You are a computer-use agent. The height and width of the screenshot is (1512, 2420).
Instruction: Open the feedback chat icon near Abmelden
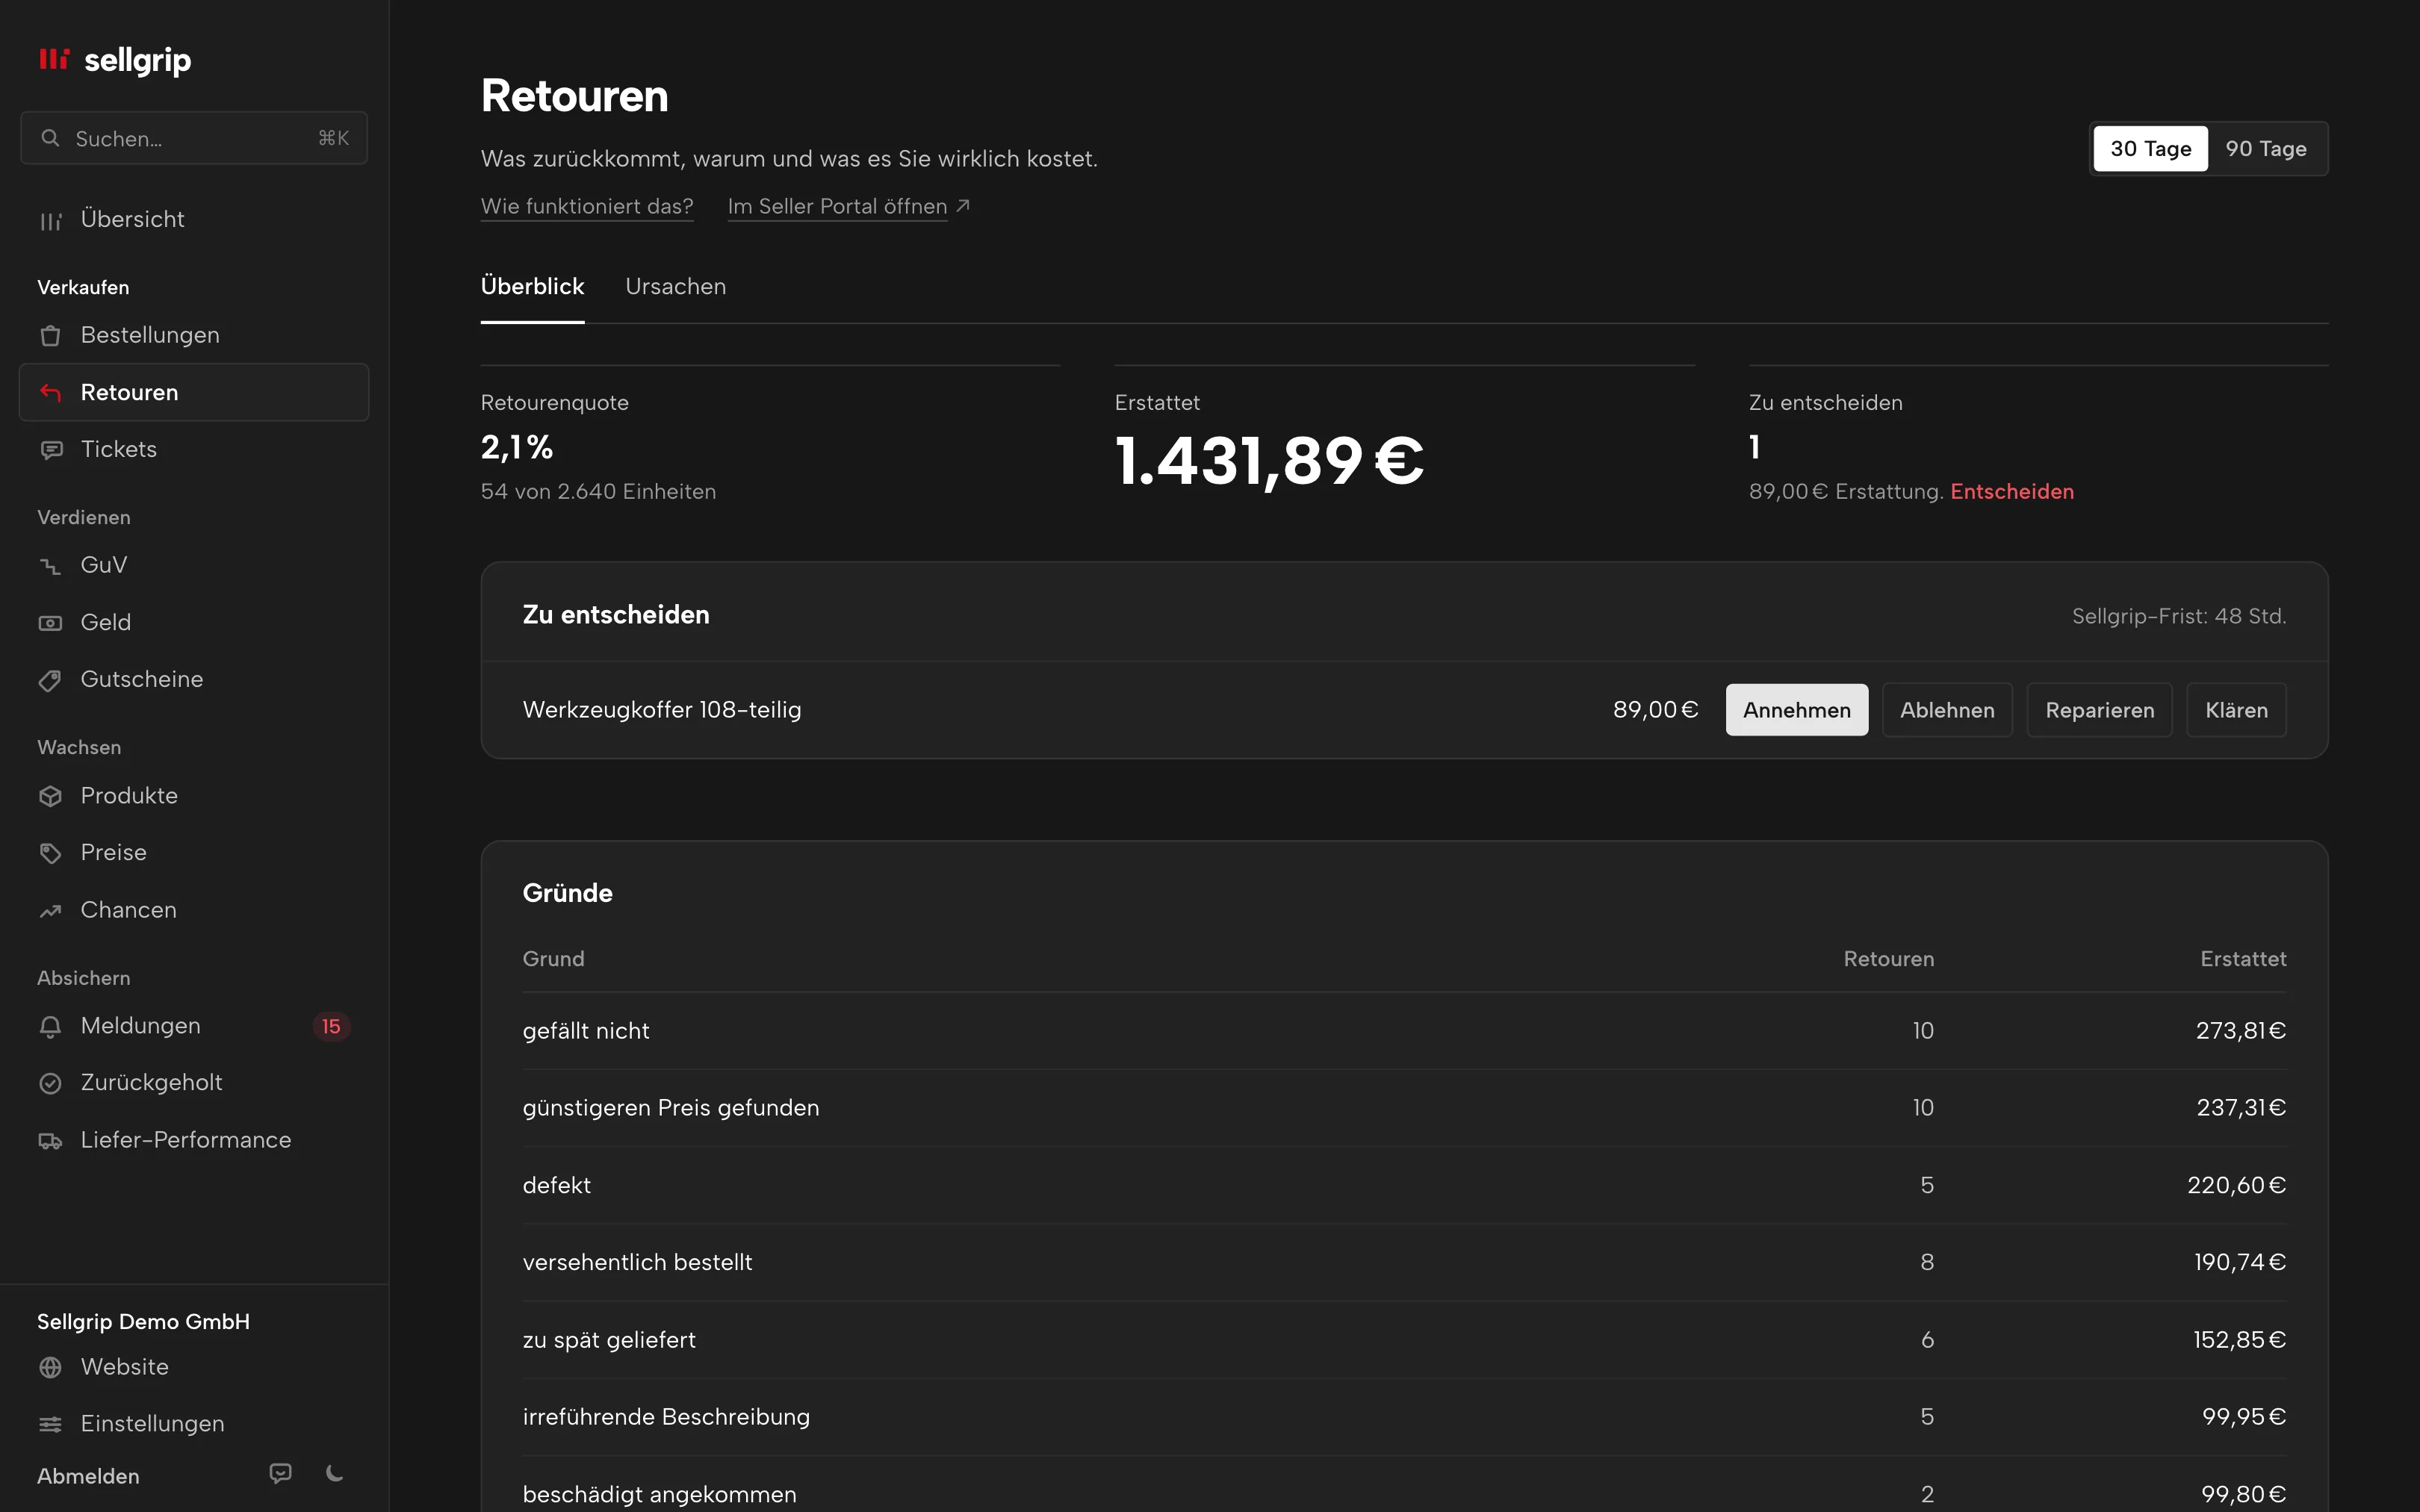click(281, 1473)
